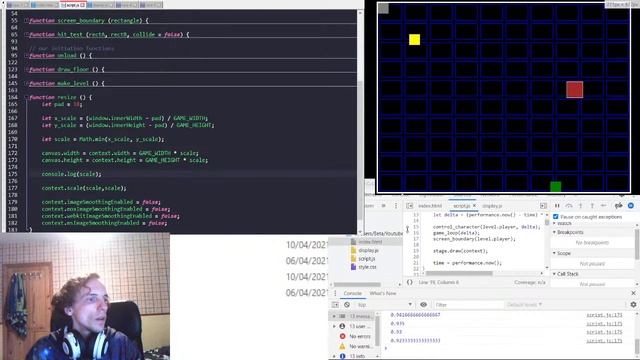Toggle Pause on caught exceptions checkbox
The height and width of the screenshot is (360, 640).
[556, 217]
